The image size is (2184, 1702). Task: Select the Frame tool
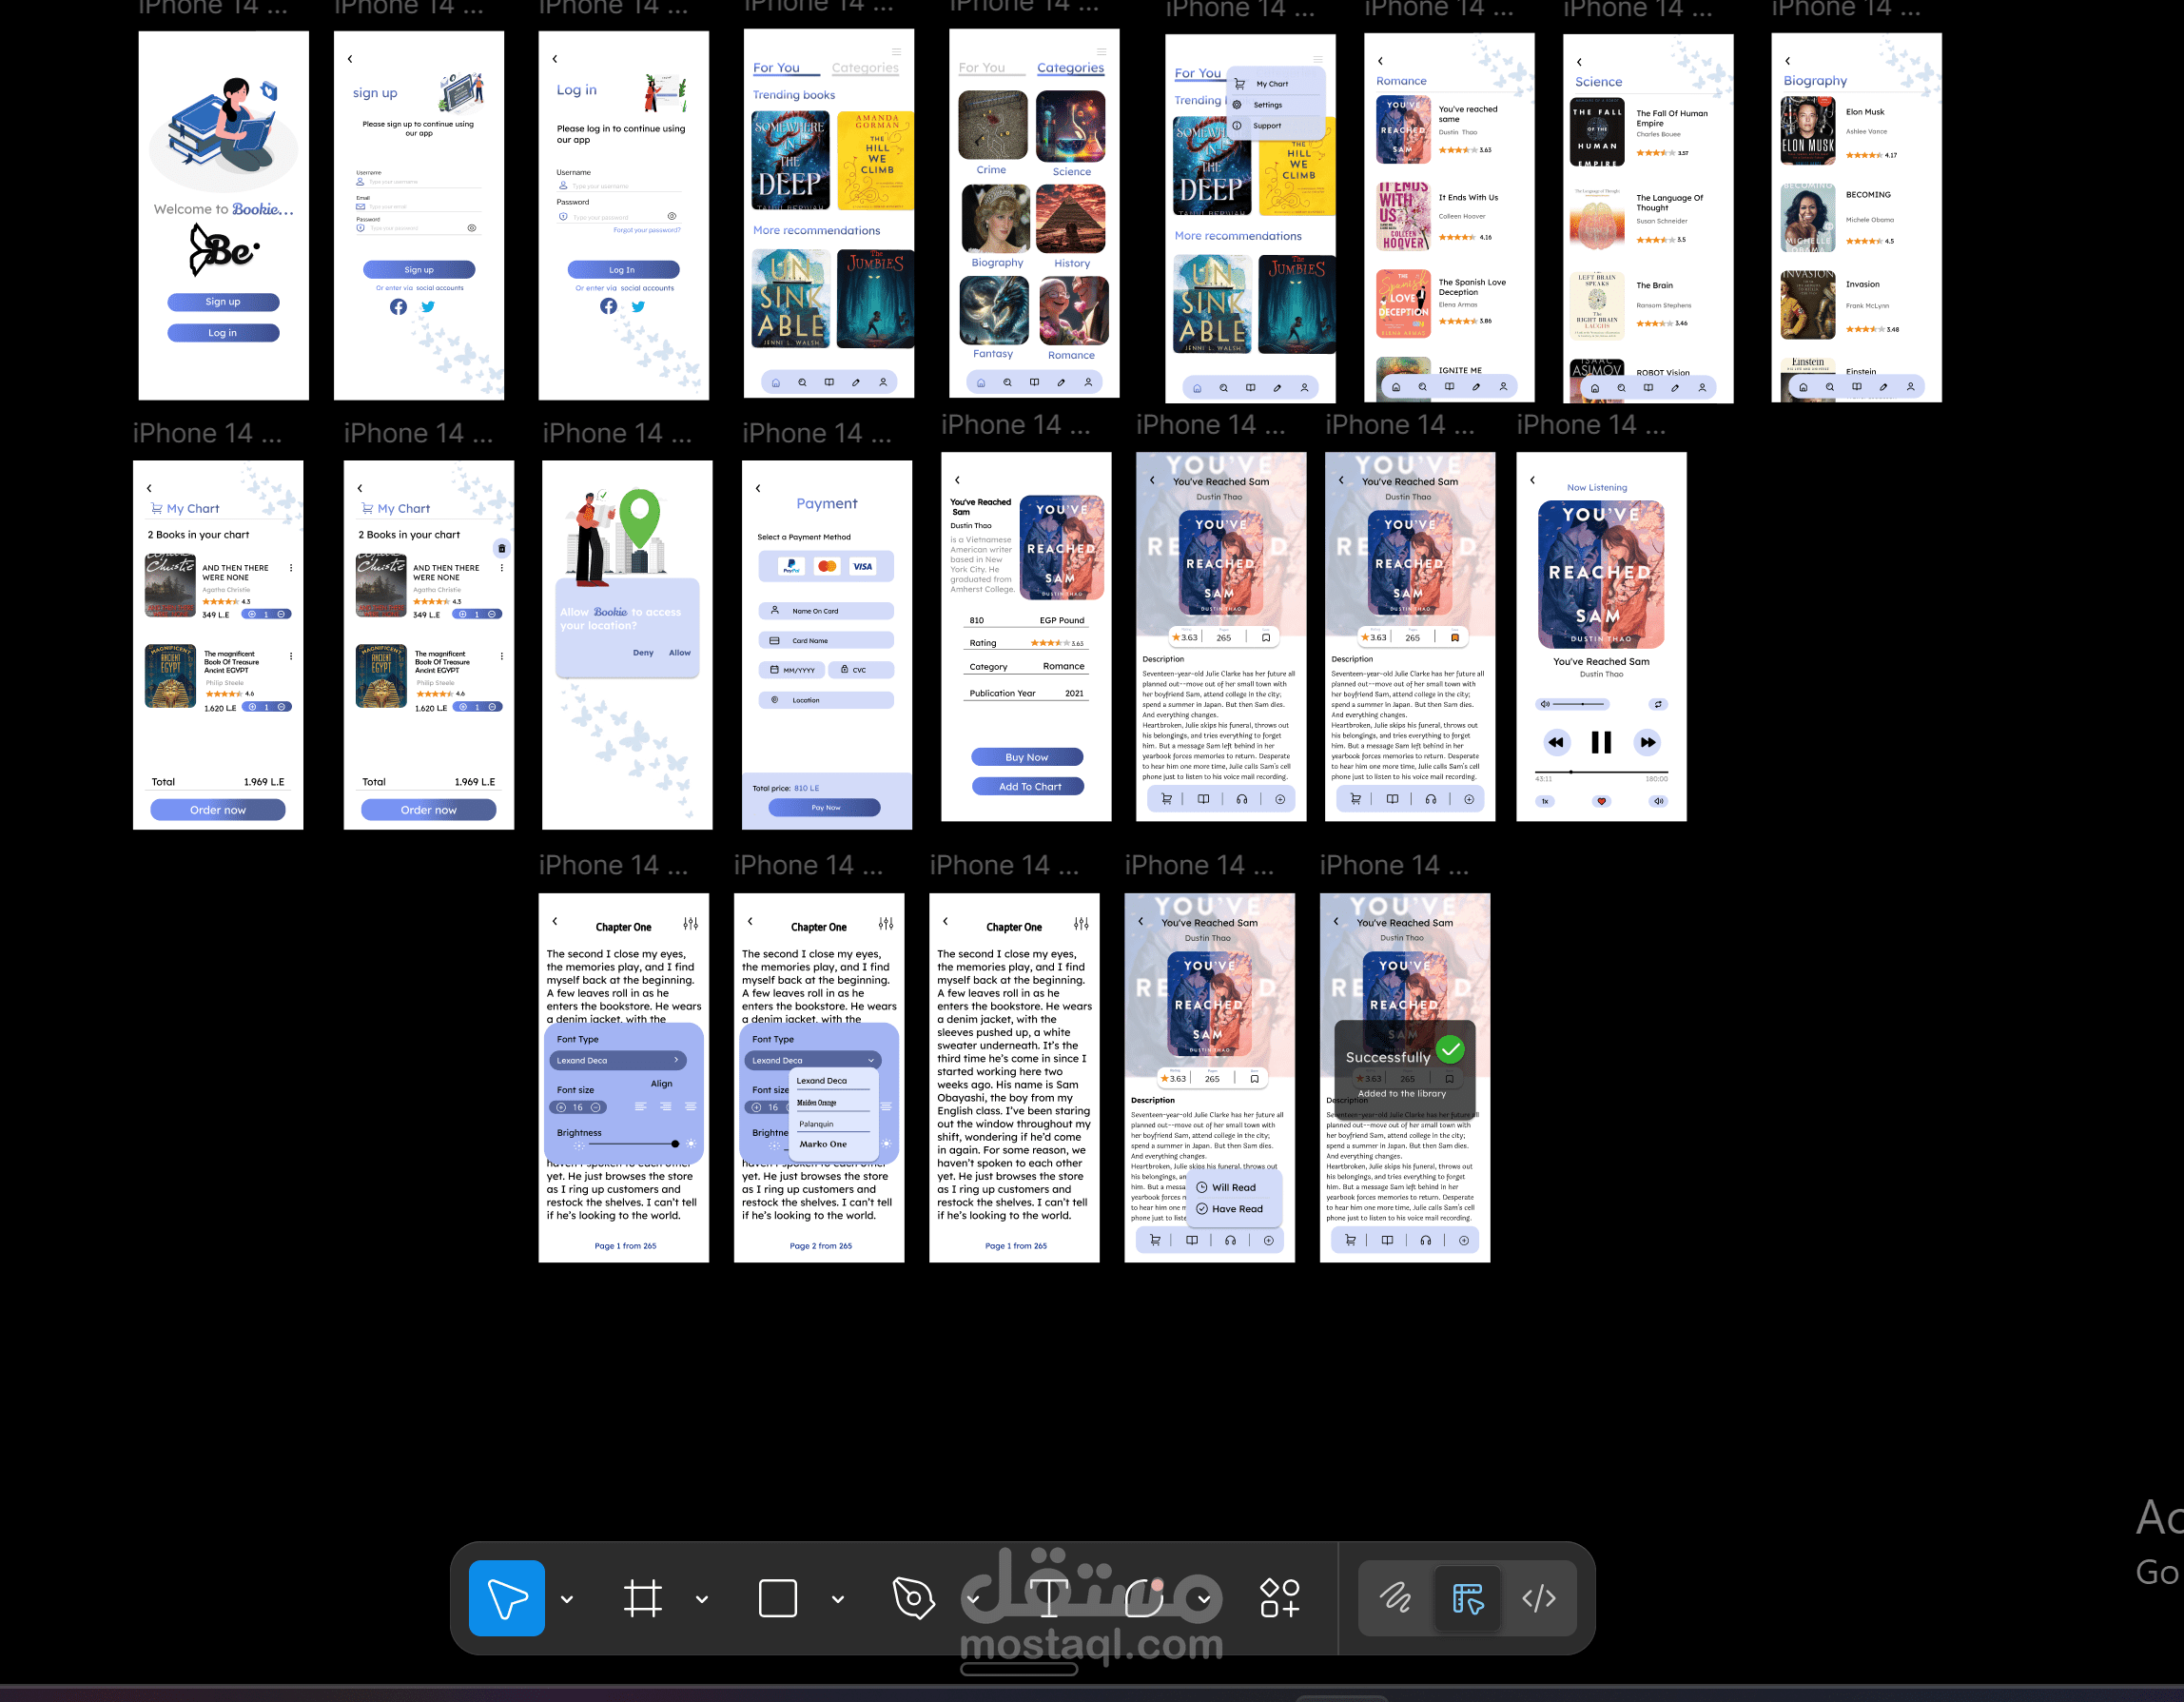642,1597
